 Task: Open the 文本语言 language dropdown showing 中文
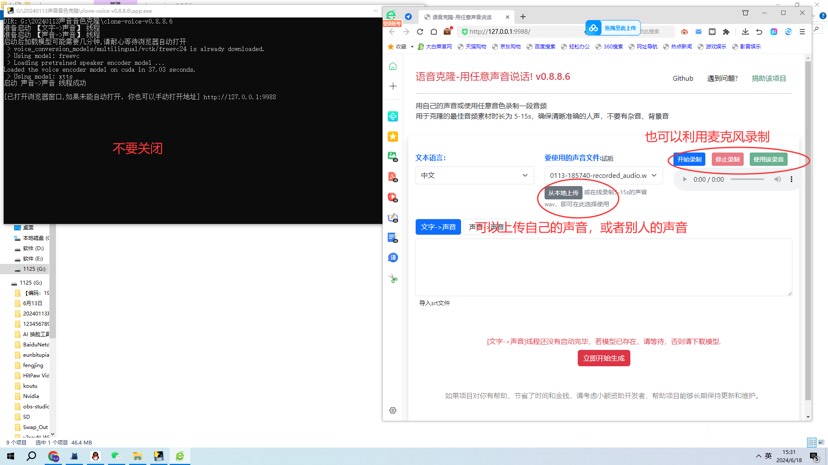475,175
